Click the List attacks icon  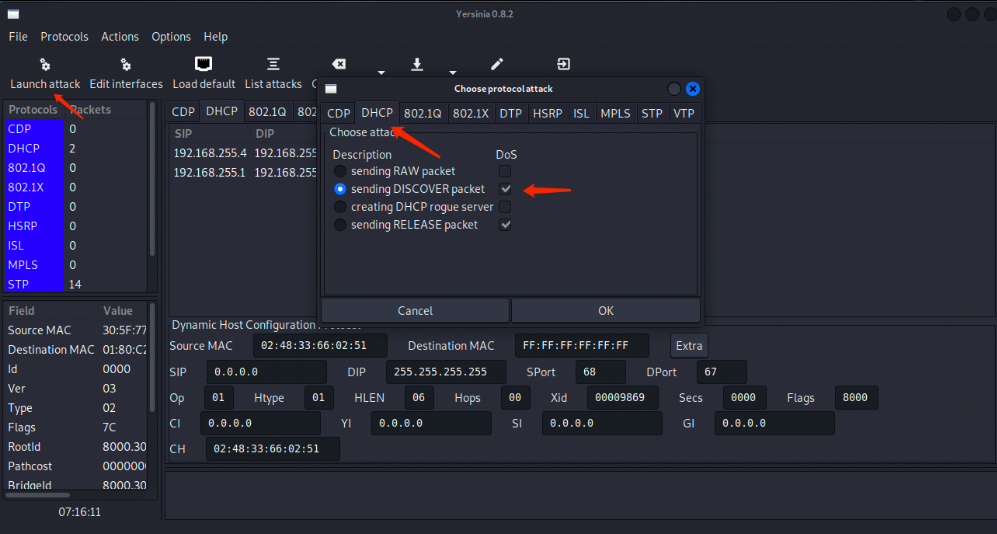(x=273, y=64)
